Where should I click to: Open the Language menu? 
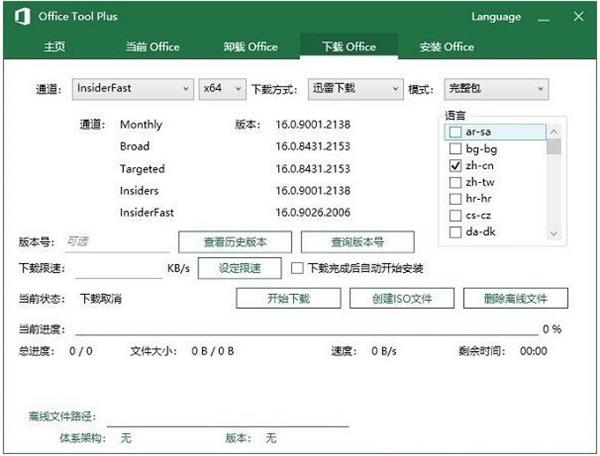pyautogui.click(x=496, y=17)
